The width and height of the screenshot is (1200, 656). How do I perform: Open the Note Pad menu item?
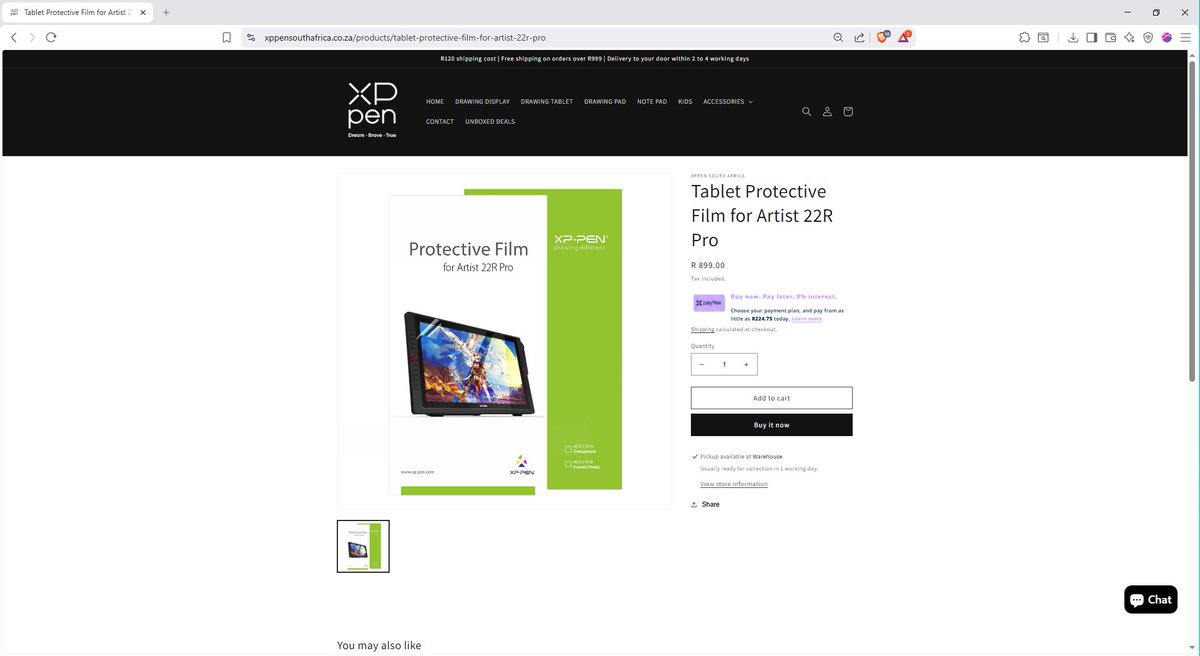tap(652, 101)
